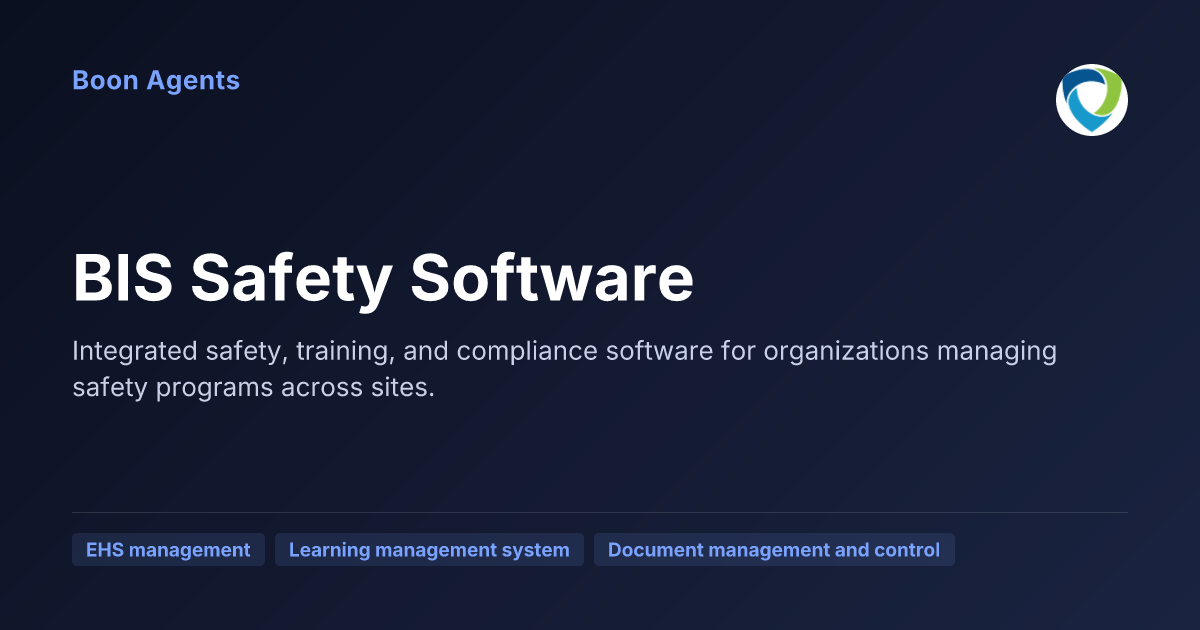The image size is (1200, 630).
Task: Click the BIS Safety Software heading
Action: pos(383,278)
